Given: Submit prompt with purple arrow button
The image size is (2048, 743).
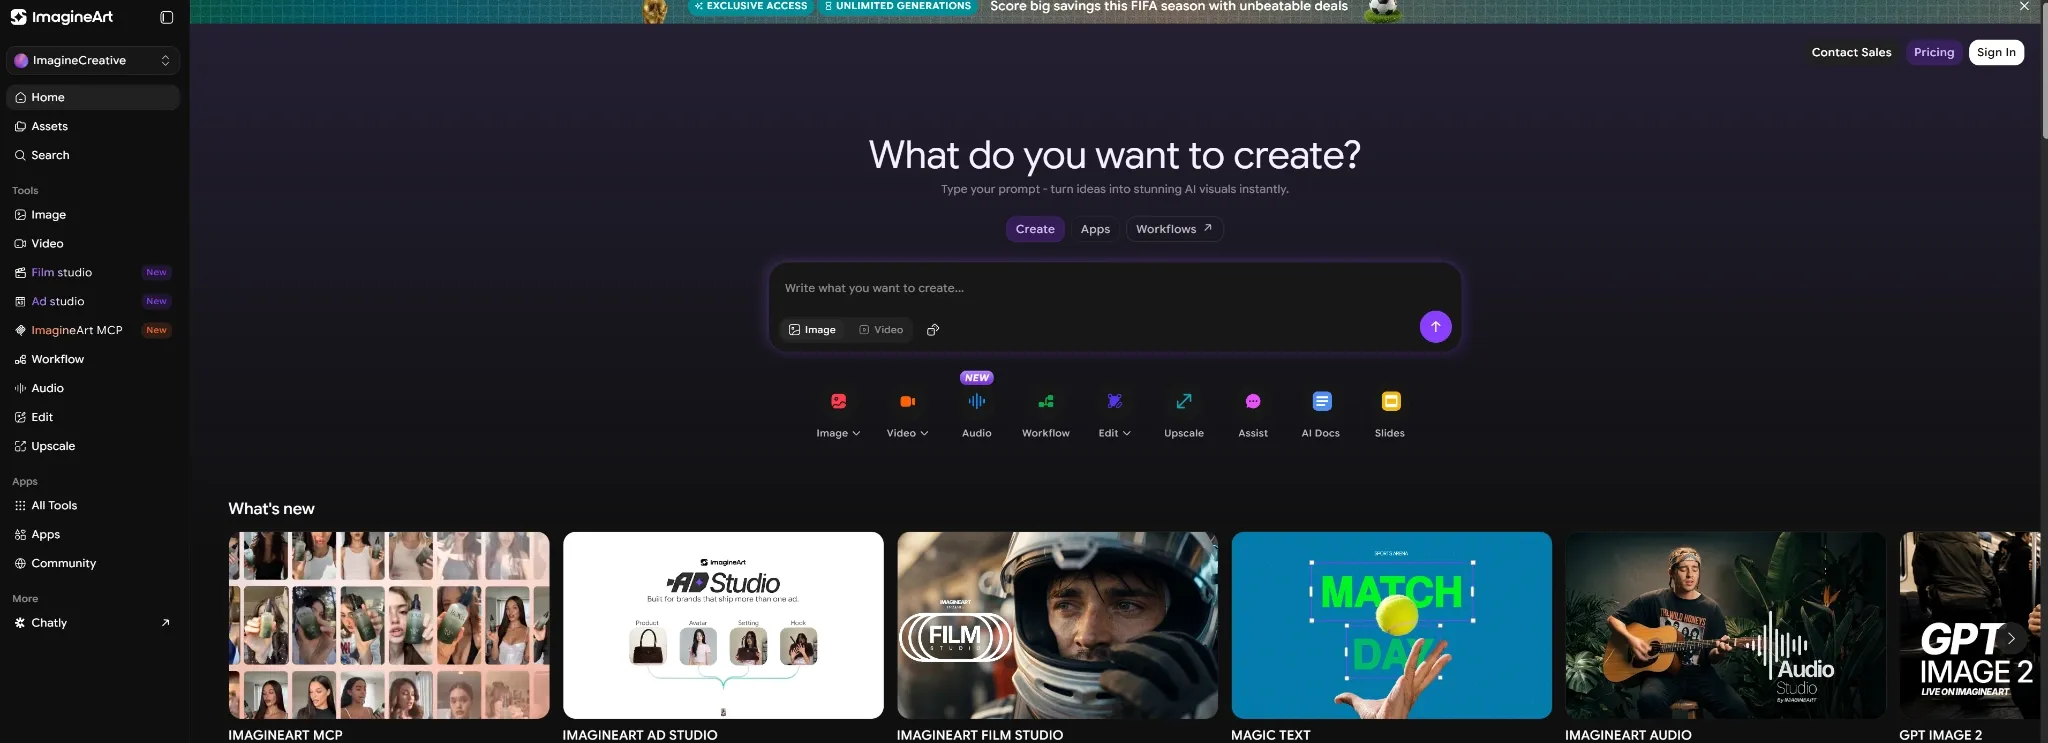Looking at the screenshot, I should click(1435, 327).
